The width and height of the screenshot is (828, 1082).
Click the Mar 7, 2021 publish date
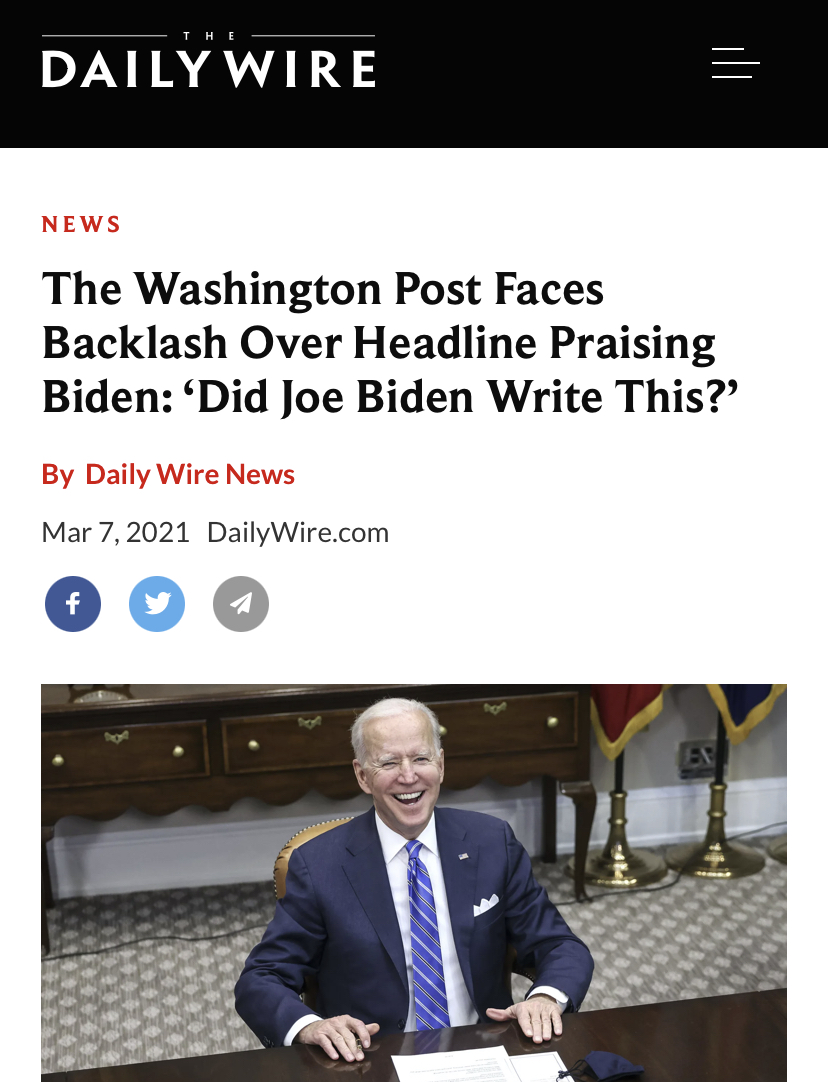[115, 533]
